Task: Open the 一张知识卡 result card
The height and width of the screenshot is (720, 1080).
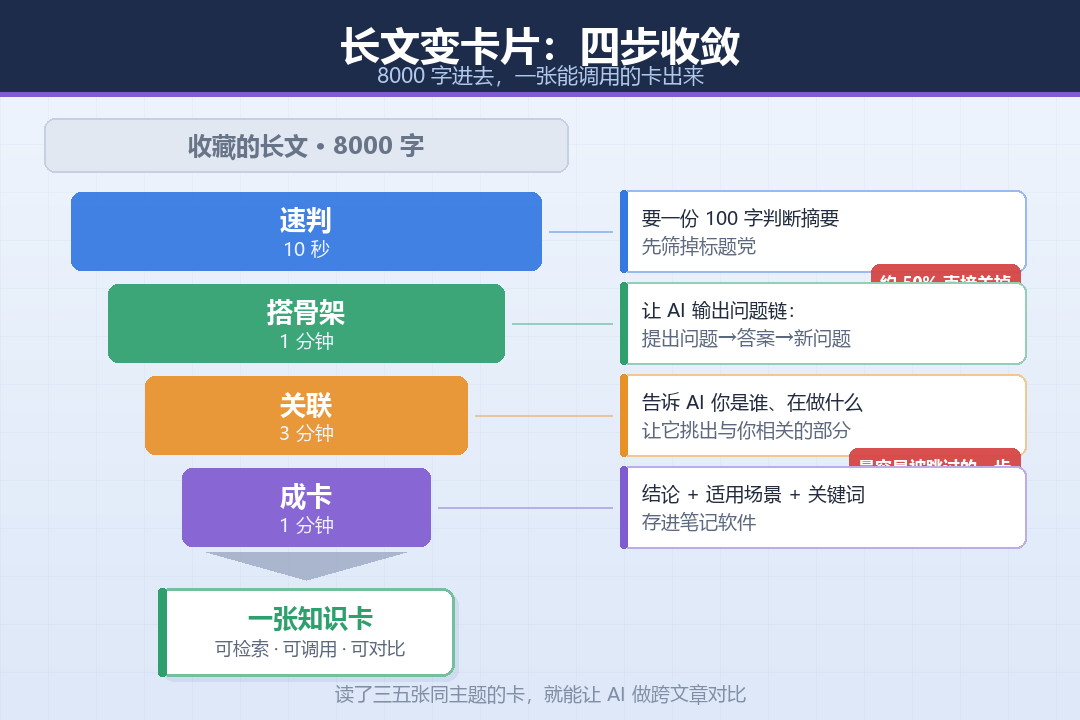Action: 307,632
